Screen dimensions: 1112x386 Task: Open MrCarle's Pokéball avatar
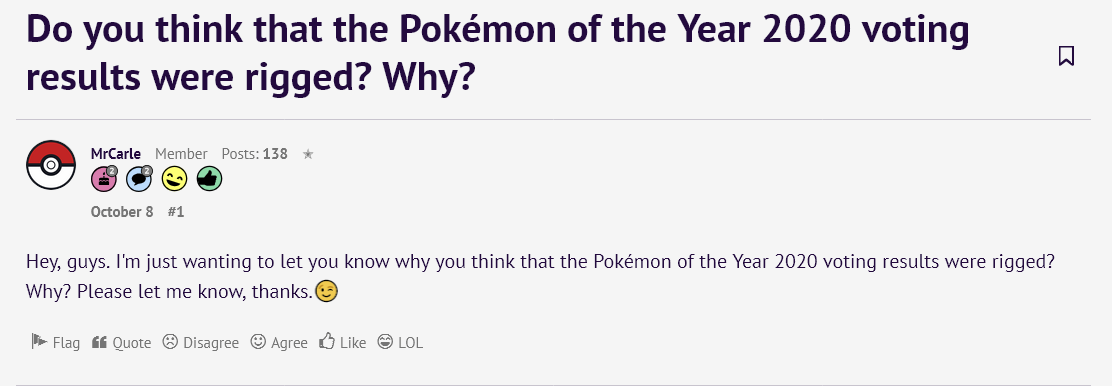51,165
